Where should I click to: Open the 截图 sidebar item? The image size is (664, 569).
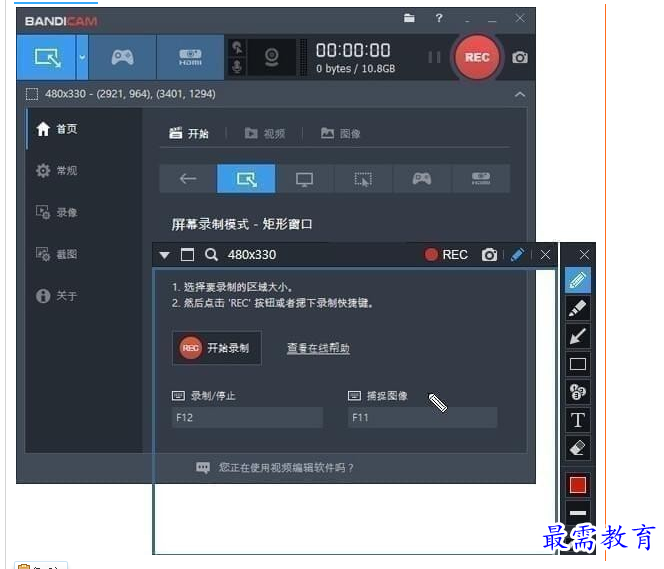click(57, 254)
